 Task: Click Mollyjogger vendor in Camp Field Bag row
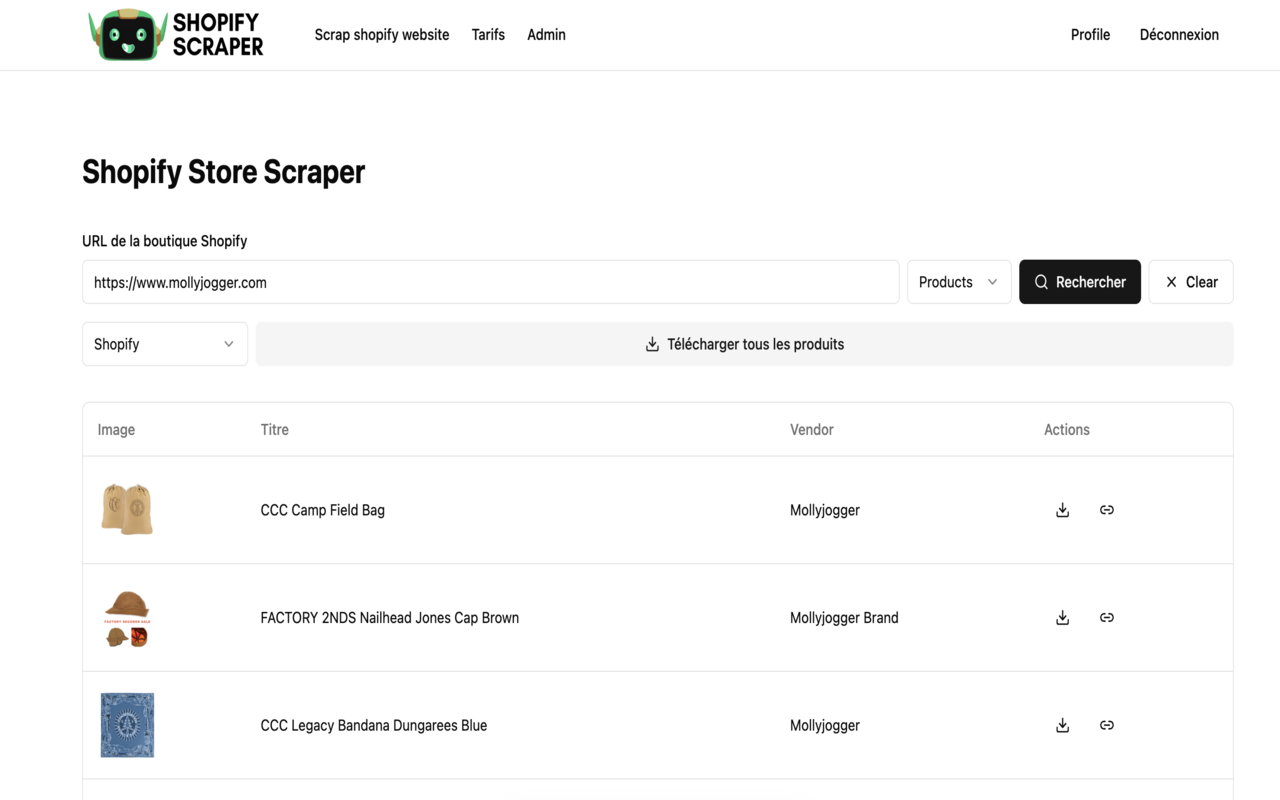(x=825, y=510)
